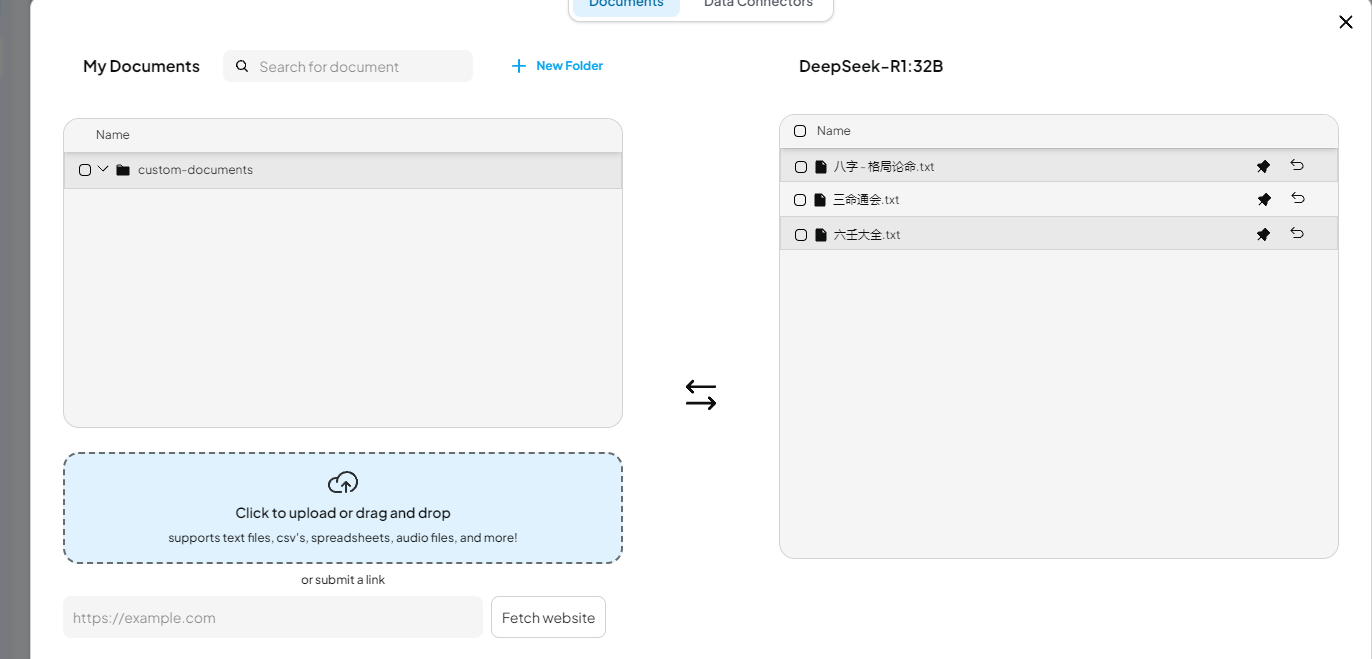Create a New Folder
1372x659 pixels.
[x=557, y=66]
